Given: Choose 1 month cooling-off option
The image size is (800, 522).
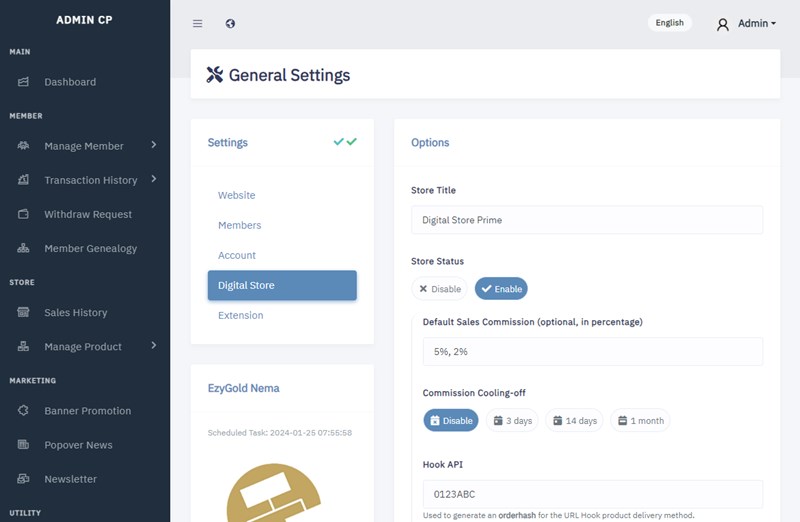Looking at the screenshot, I should pos(640,420).
